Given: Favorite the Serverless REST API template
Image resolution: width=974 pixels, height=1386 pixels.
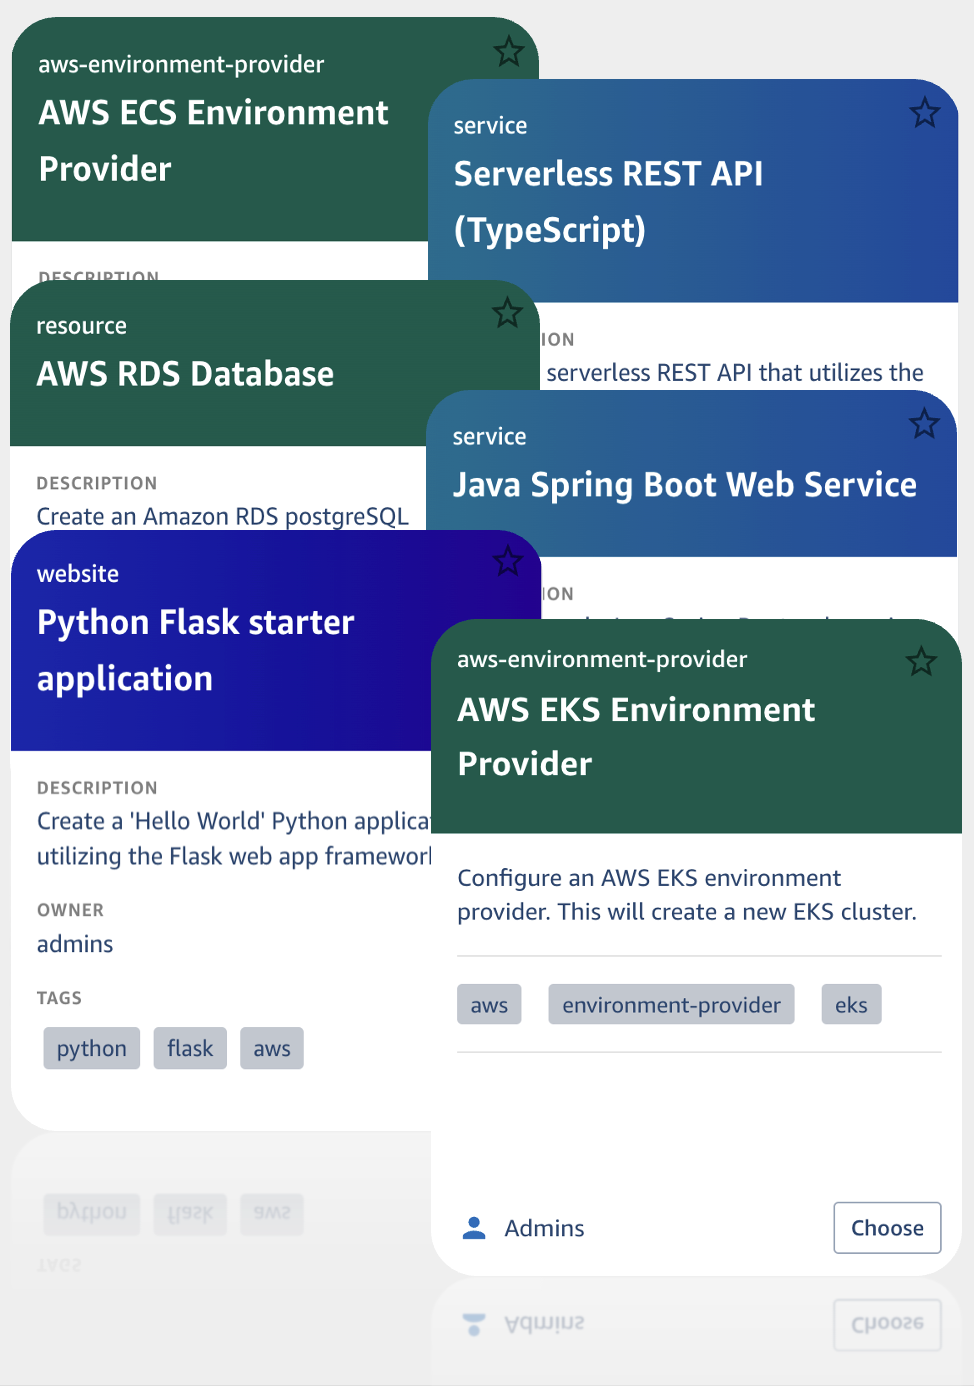Looking at the screenshot, I should point(924,113).
